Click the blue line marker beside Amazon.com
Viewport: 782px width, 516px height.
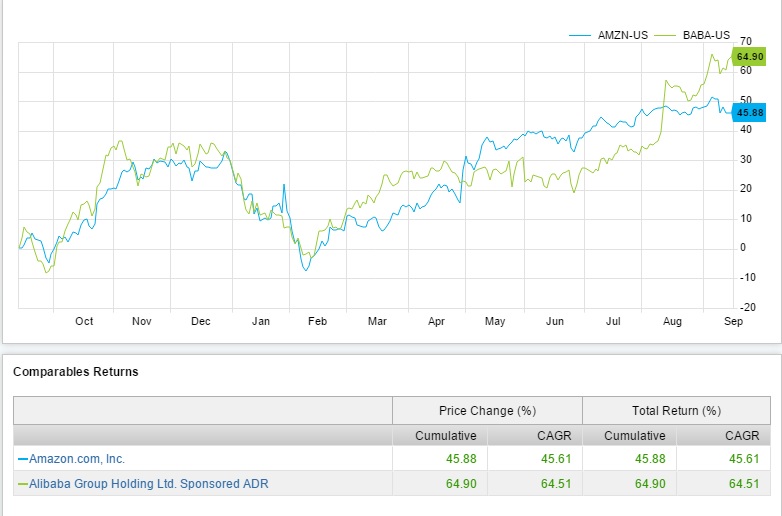pos(23,459)
